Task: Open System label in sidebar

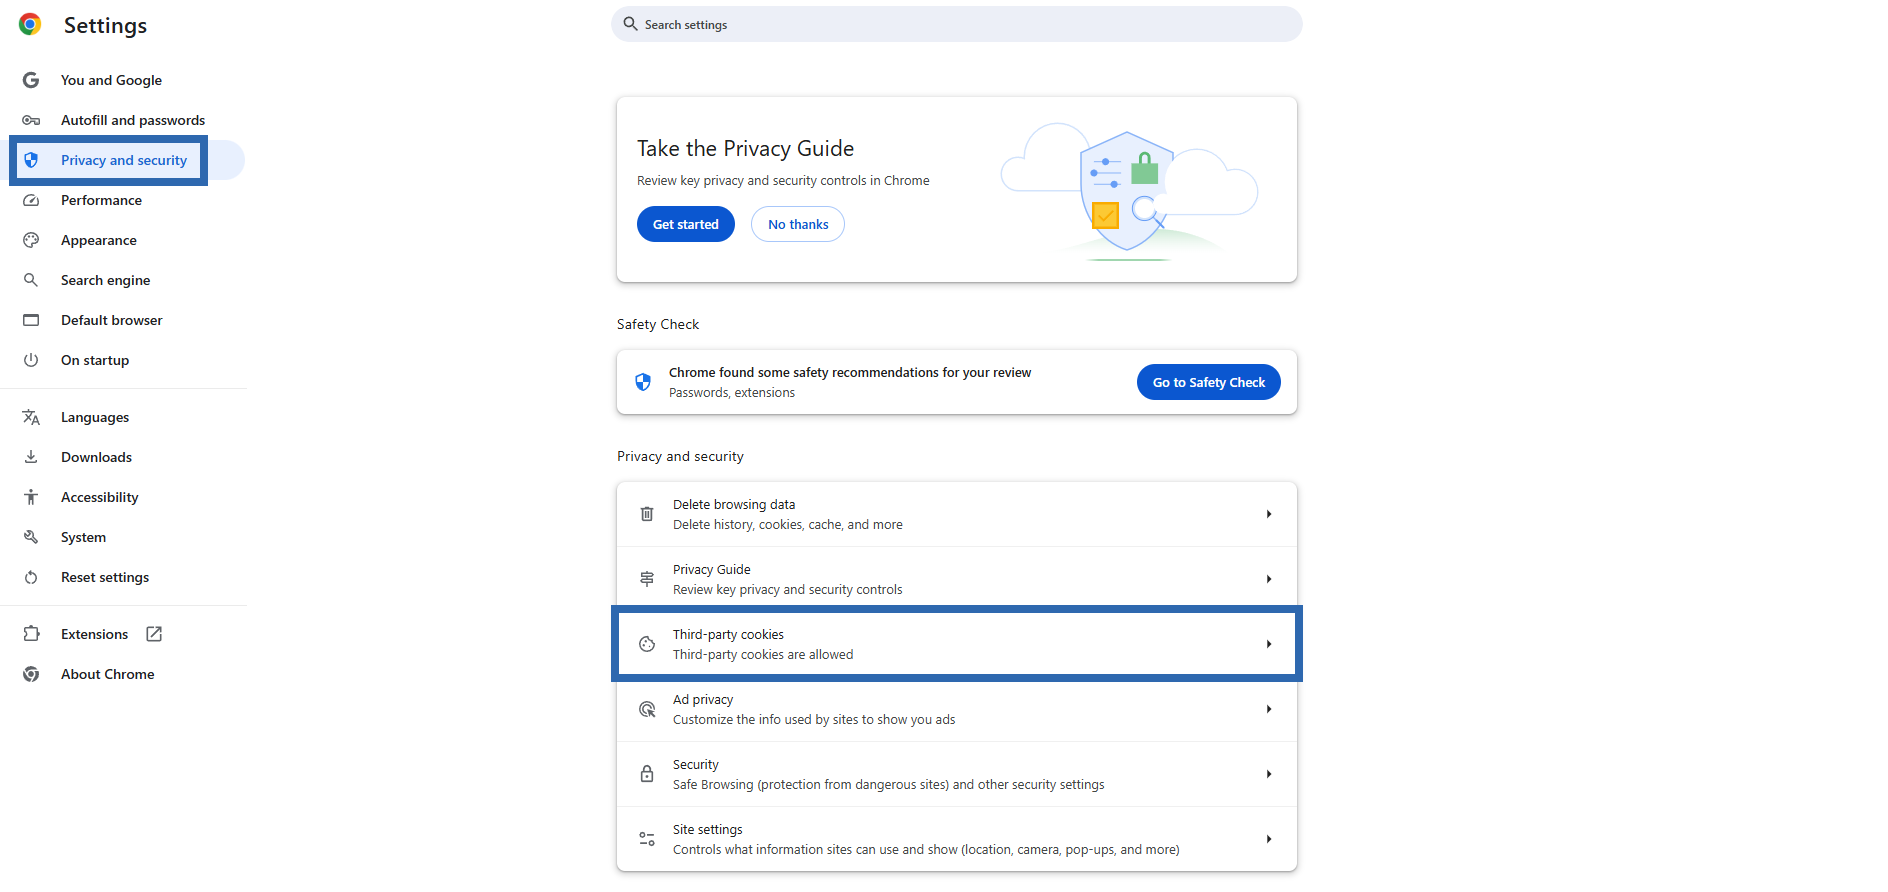Action: pyautogui.click(x=83, y=537)
